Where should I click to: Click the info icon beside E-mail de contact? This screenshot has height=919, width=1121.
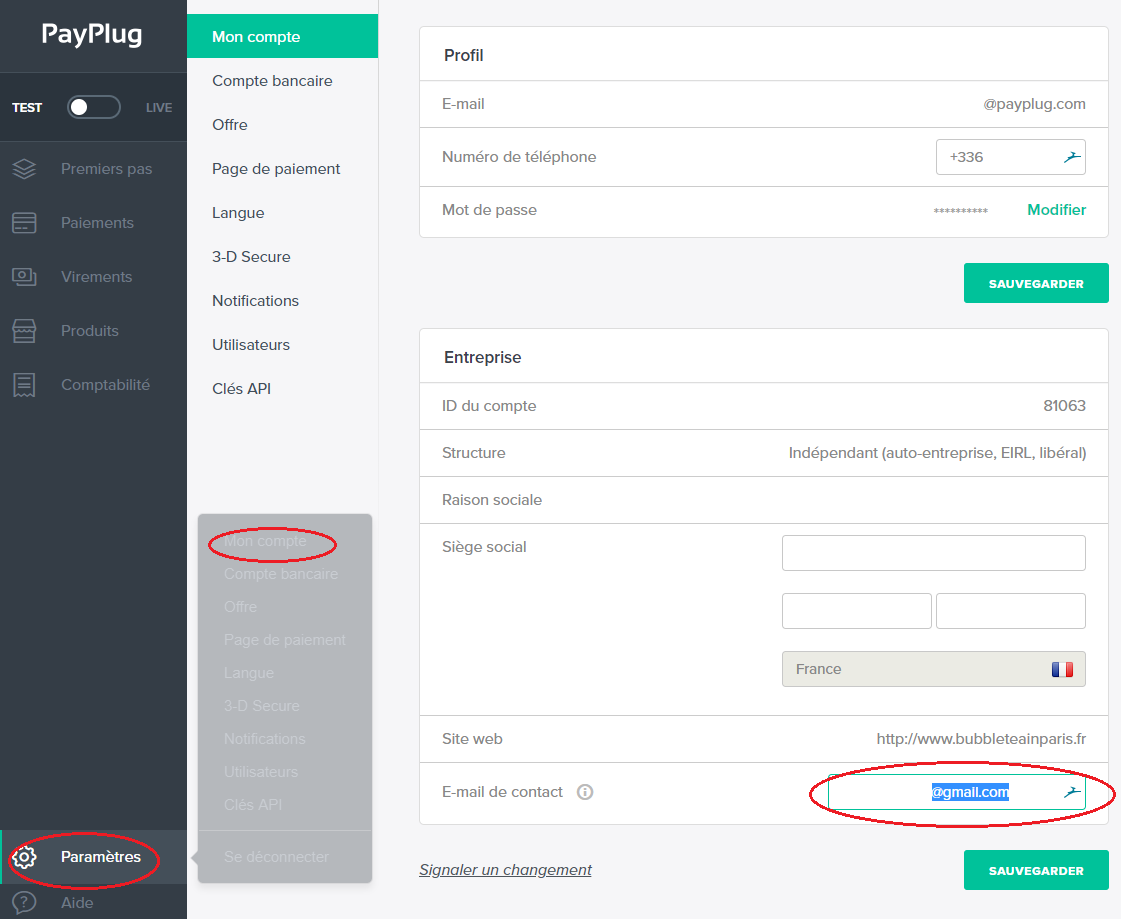(585, 792)
